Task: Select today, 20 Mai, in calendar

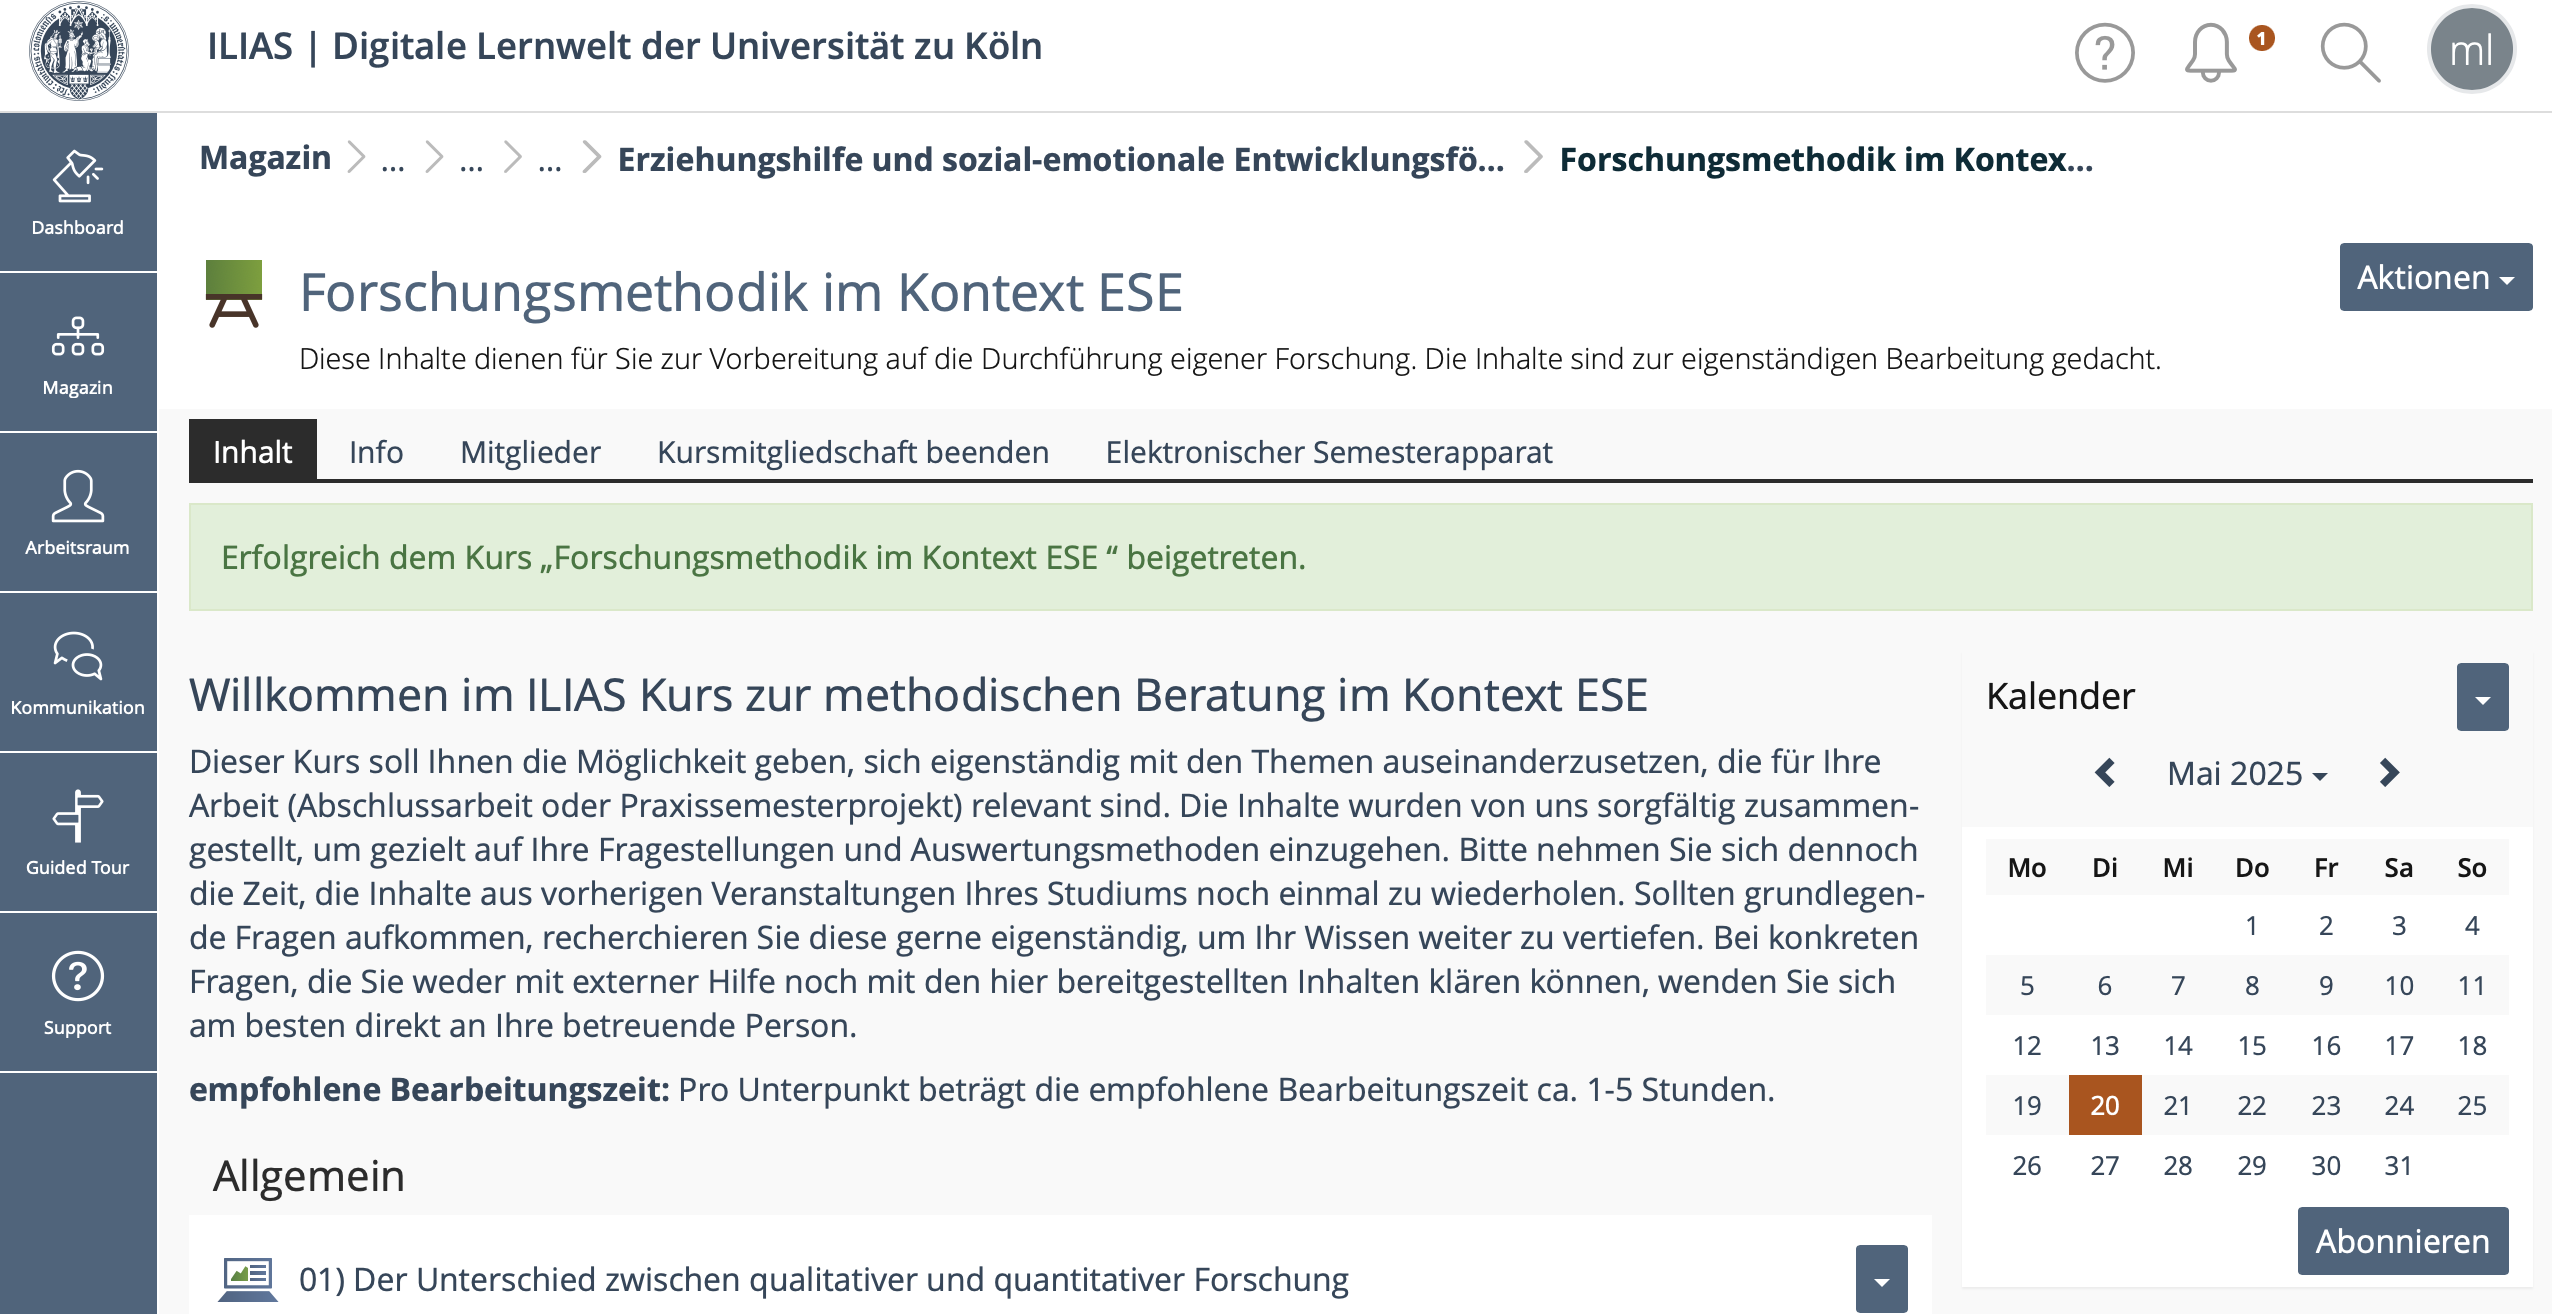Action: click(x=2104, y=1105)
